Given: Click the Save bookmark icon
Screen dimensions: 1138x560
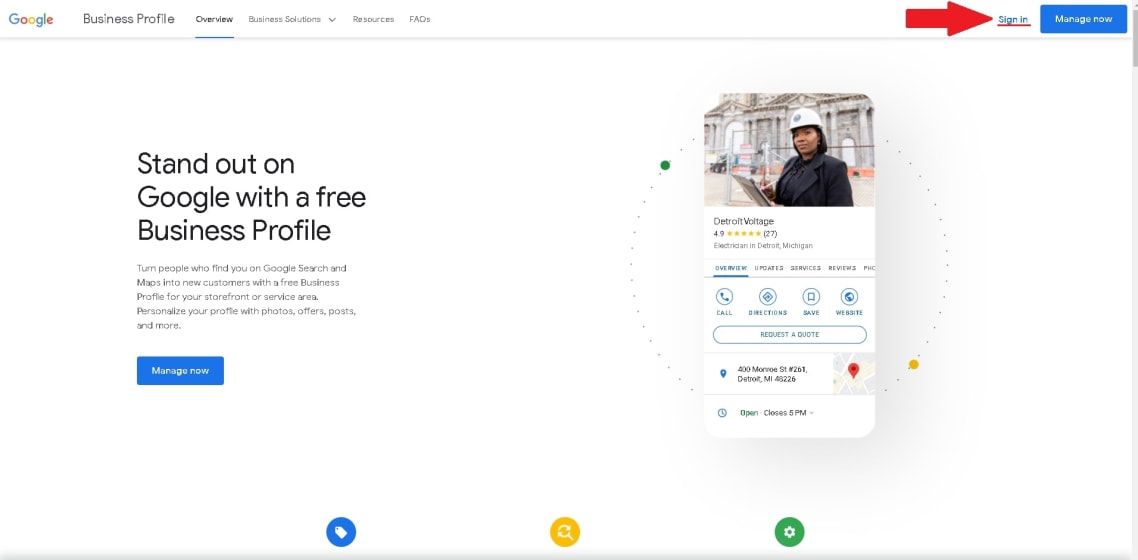Looking at the screenshot, I should click(x=811, y=297).
